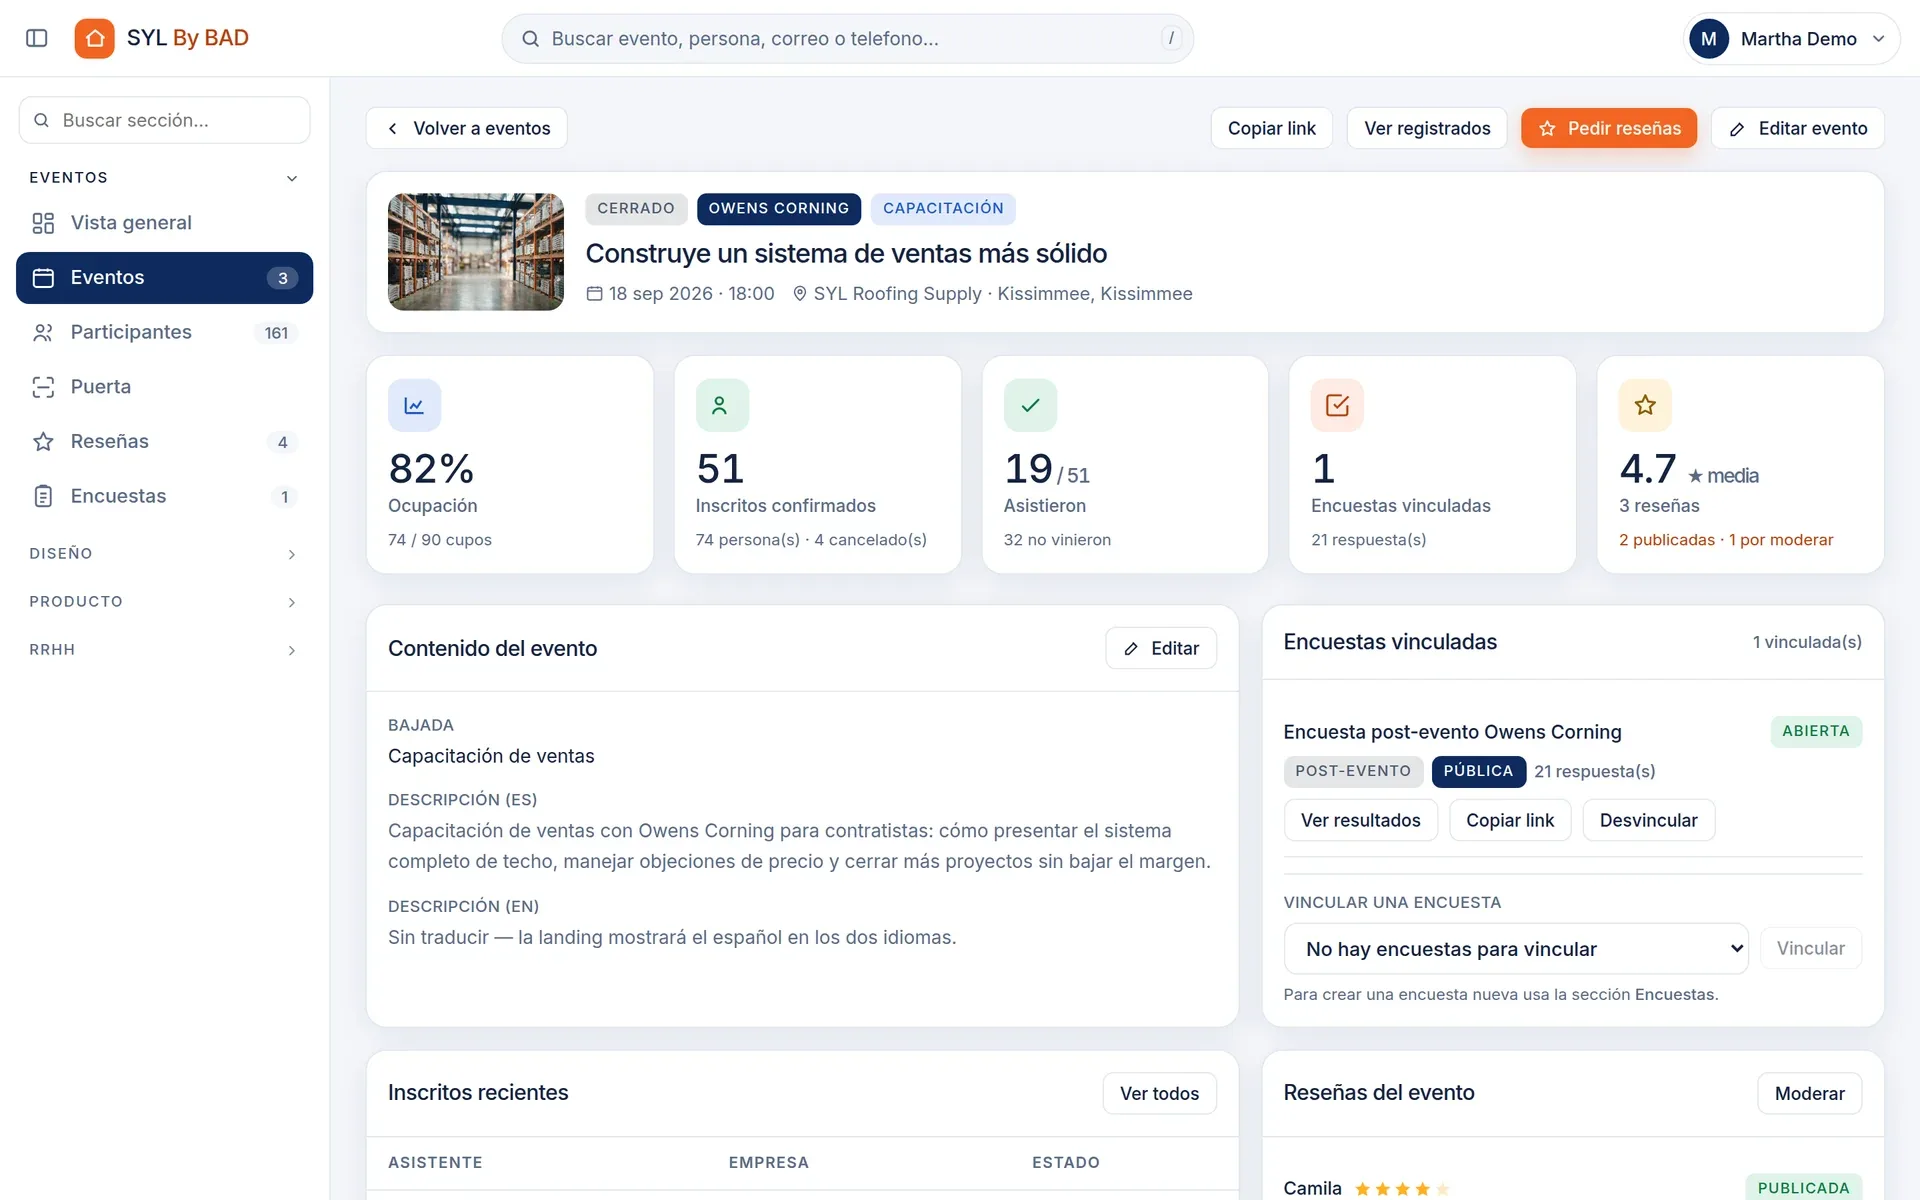The image size is (1920, 1200).
Task: Click the Participantes people icon
Action: tap(43, 332)
